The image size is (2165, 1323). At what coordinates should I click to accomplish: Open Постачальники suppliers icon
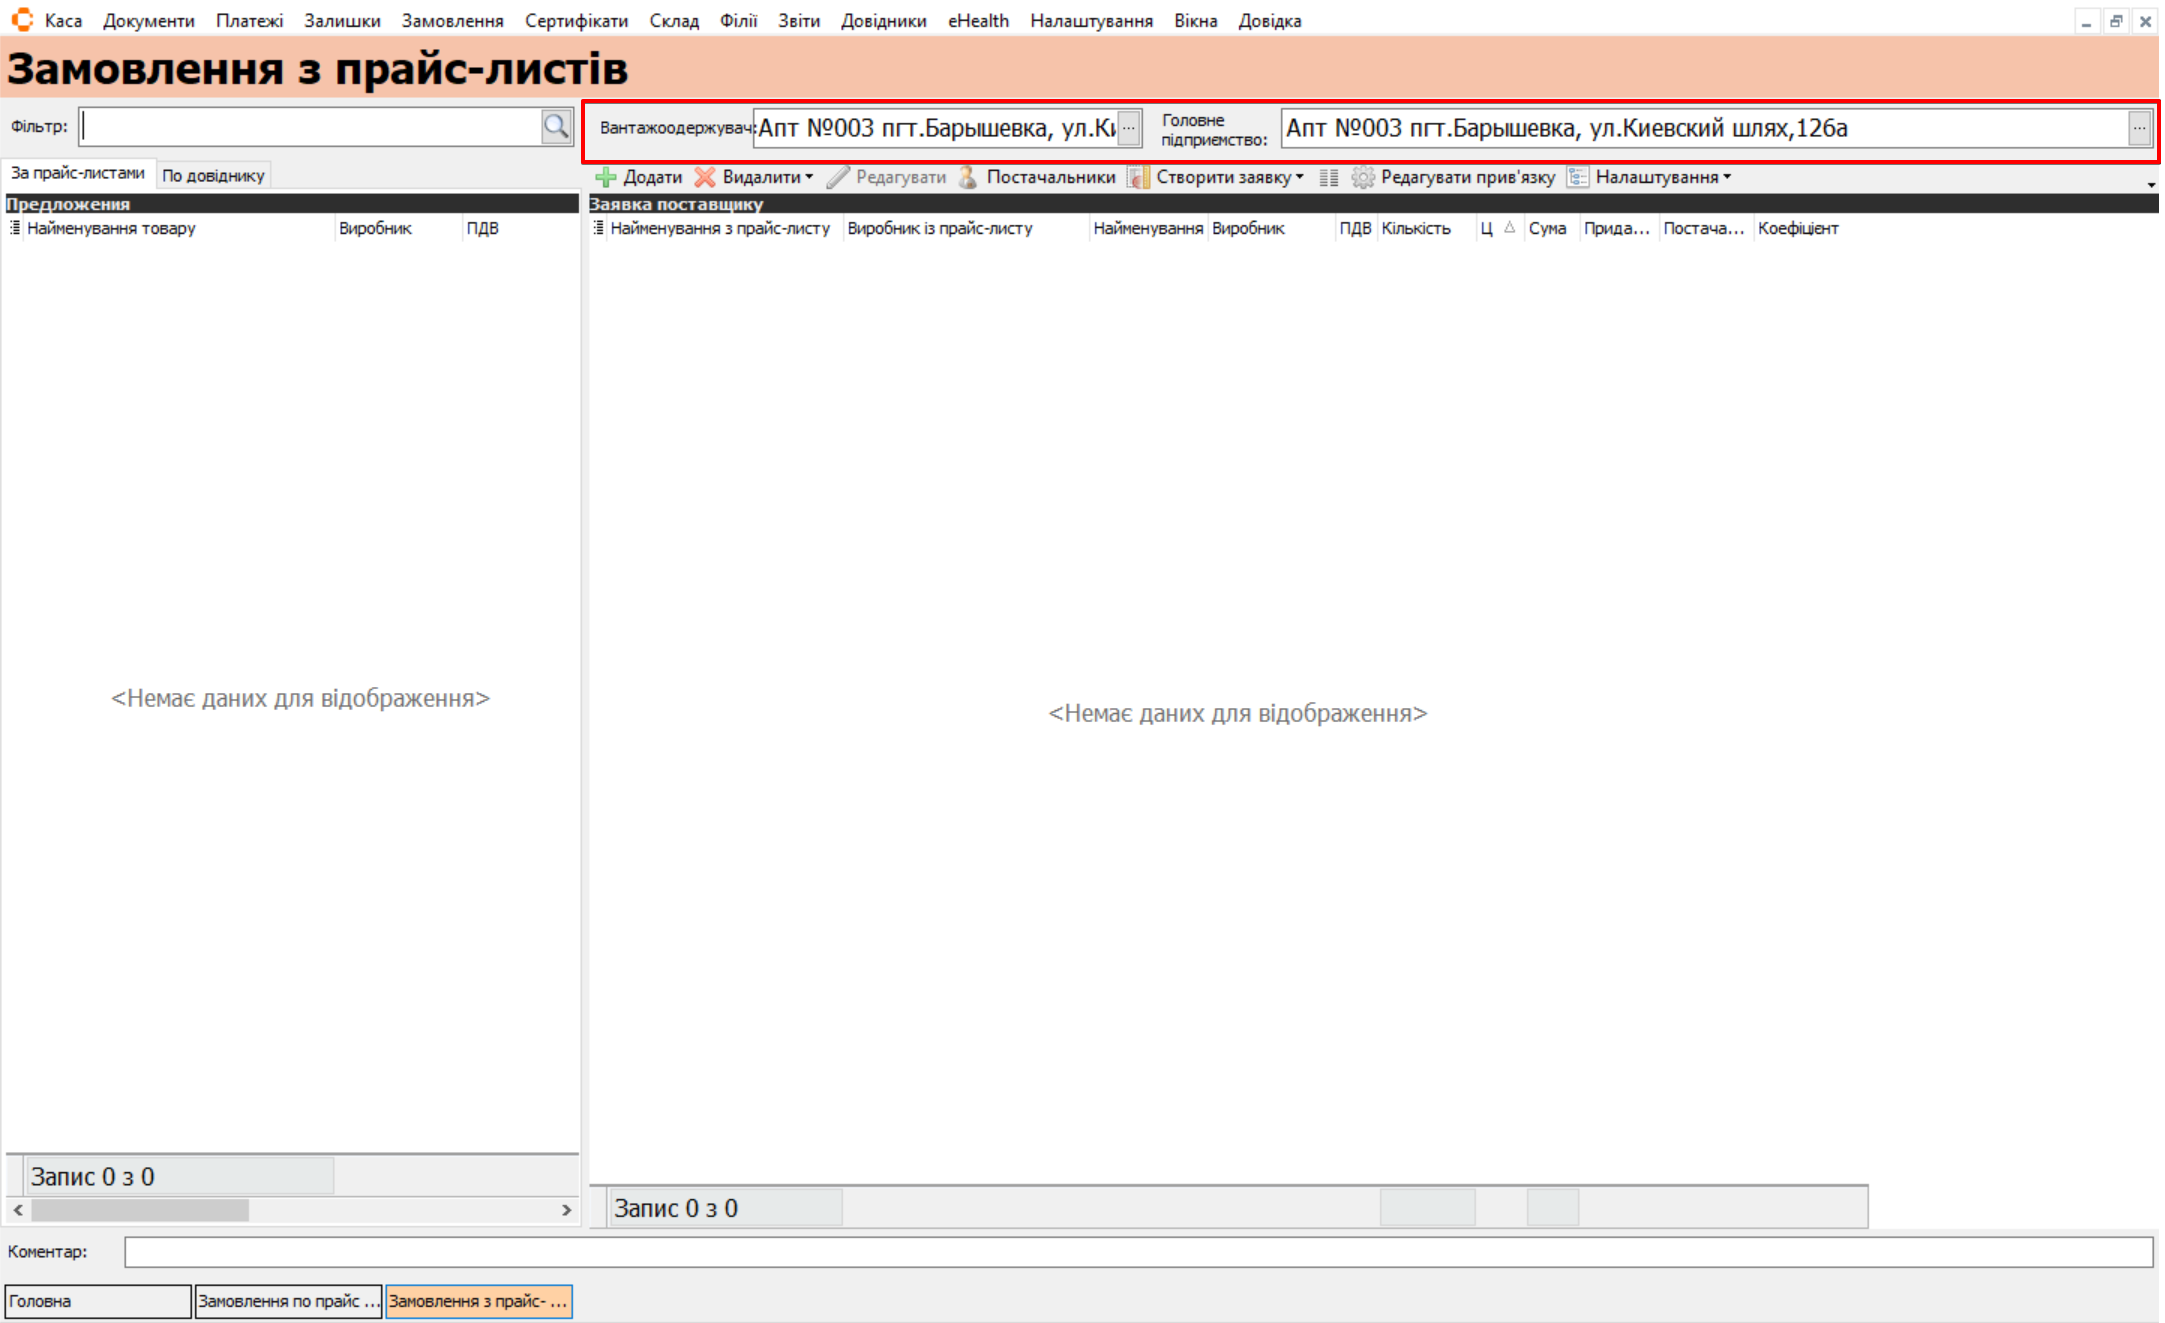(968, 177)
